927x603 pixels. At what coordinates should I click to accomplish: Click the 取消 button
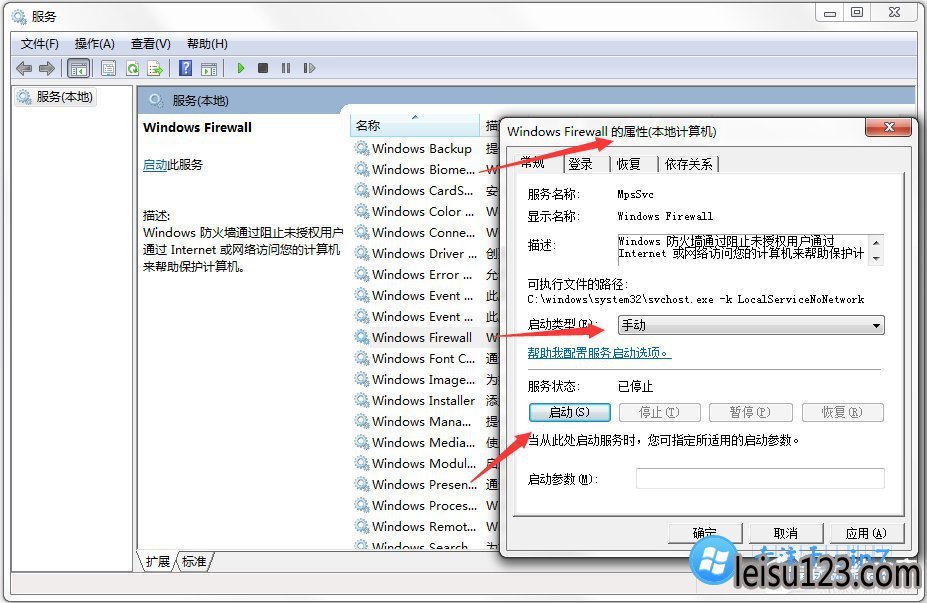click(786, 533)
